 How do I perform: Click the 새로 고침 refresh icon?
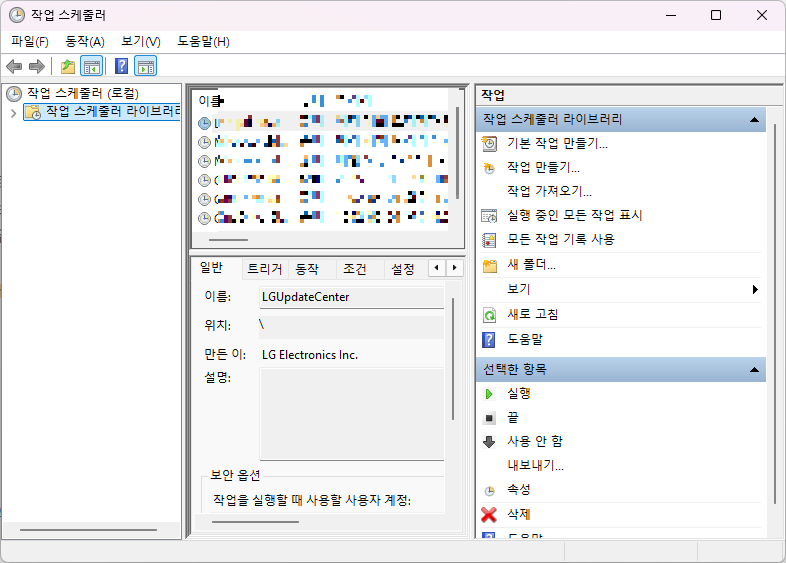(489, 315)
